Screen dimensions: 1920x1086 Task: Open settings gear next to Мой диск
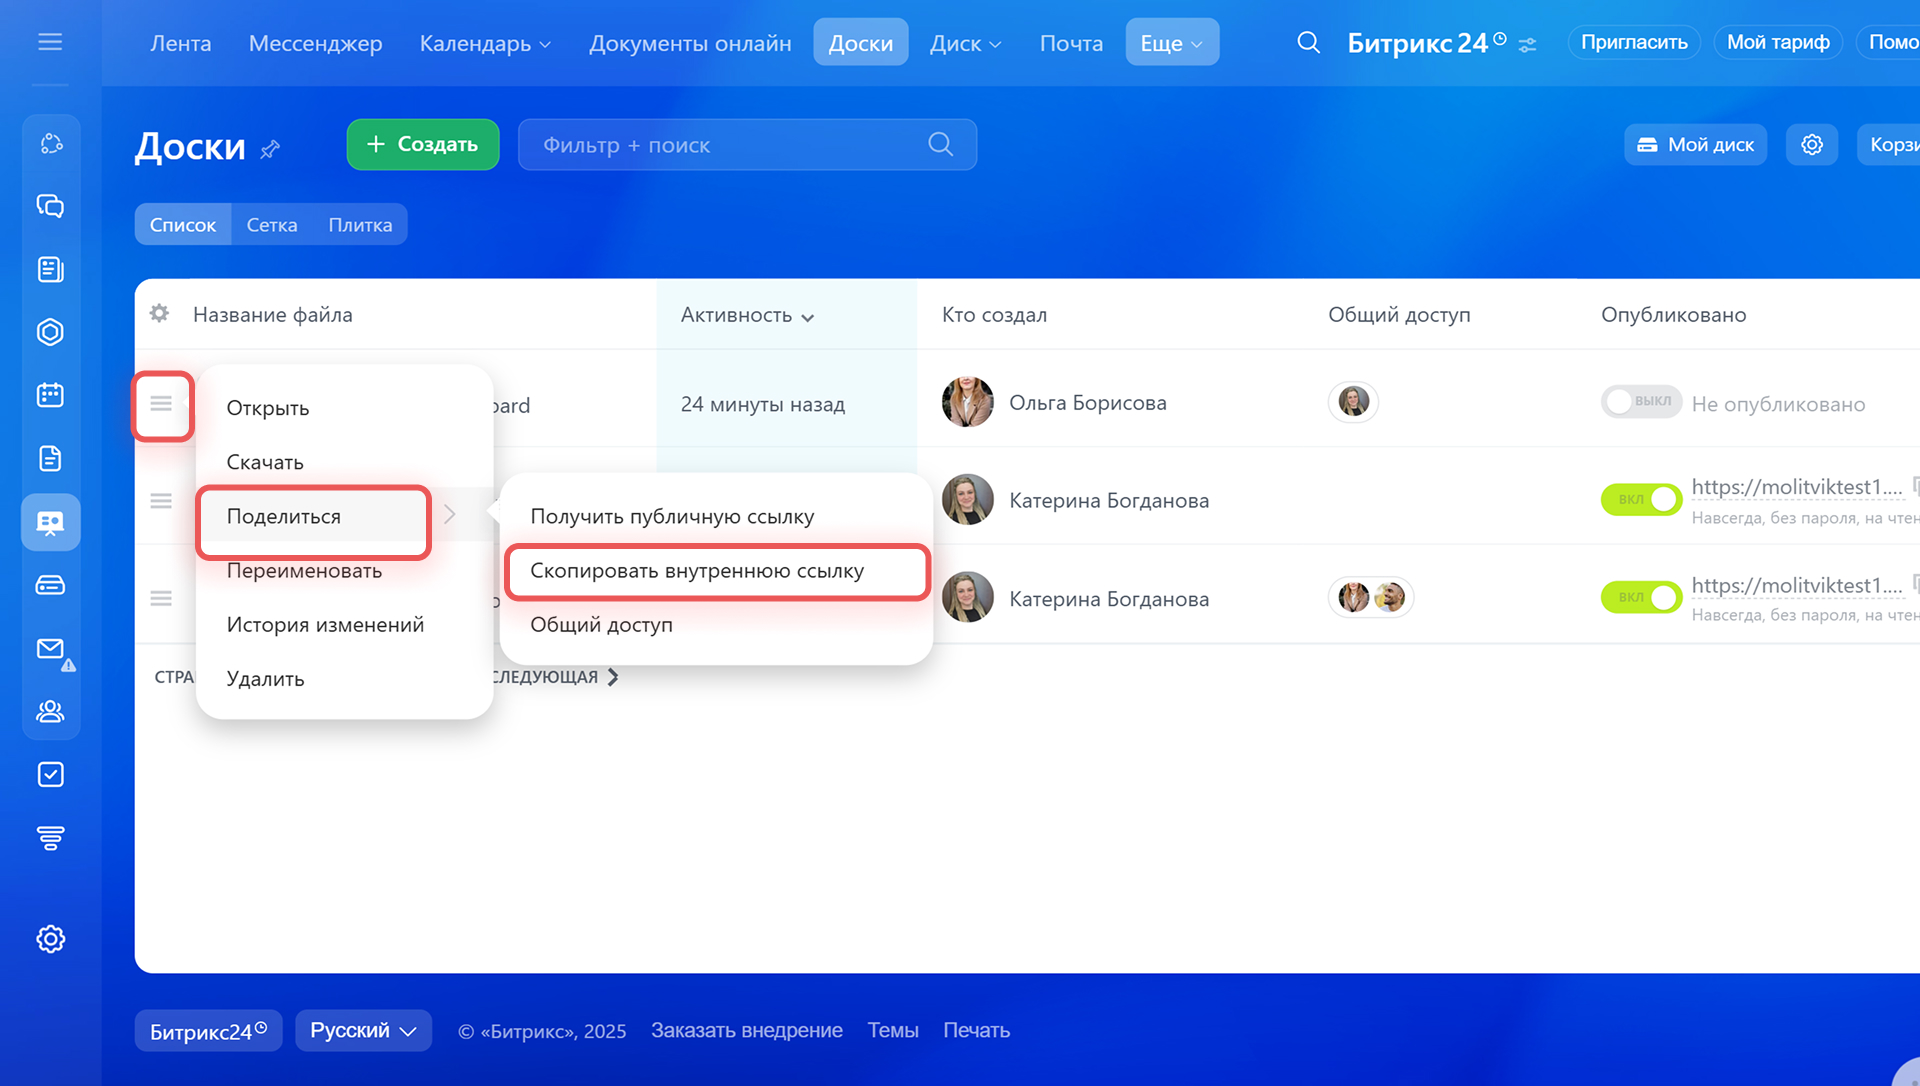(x=1811, y=145)
